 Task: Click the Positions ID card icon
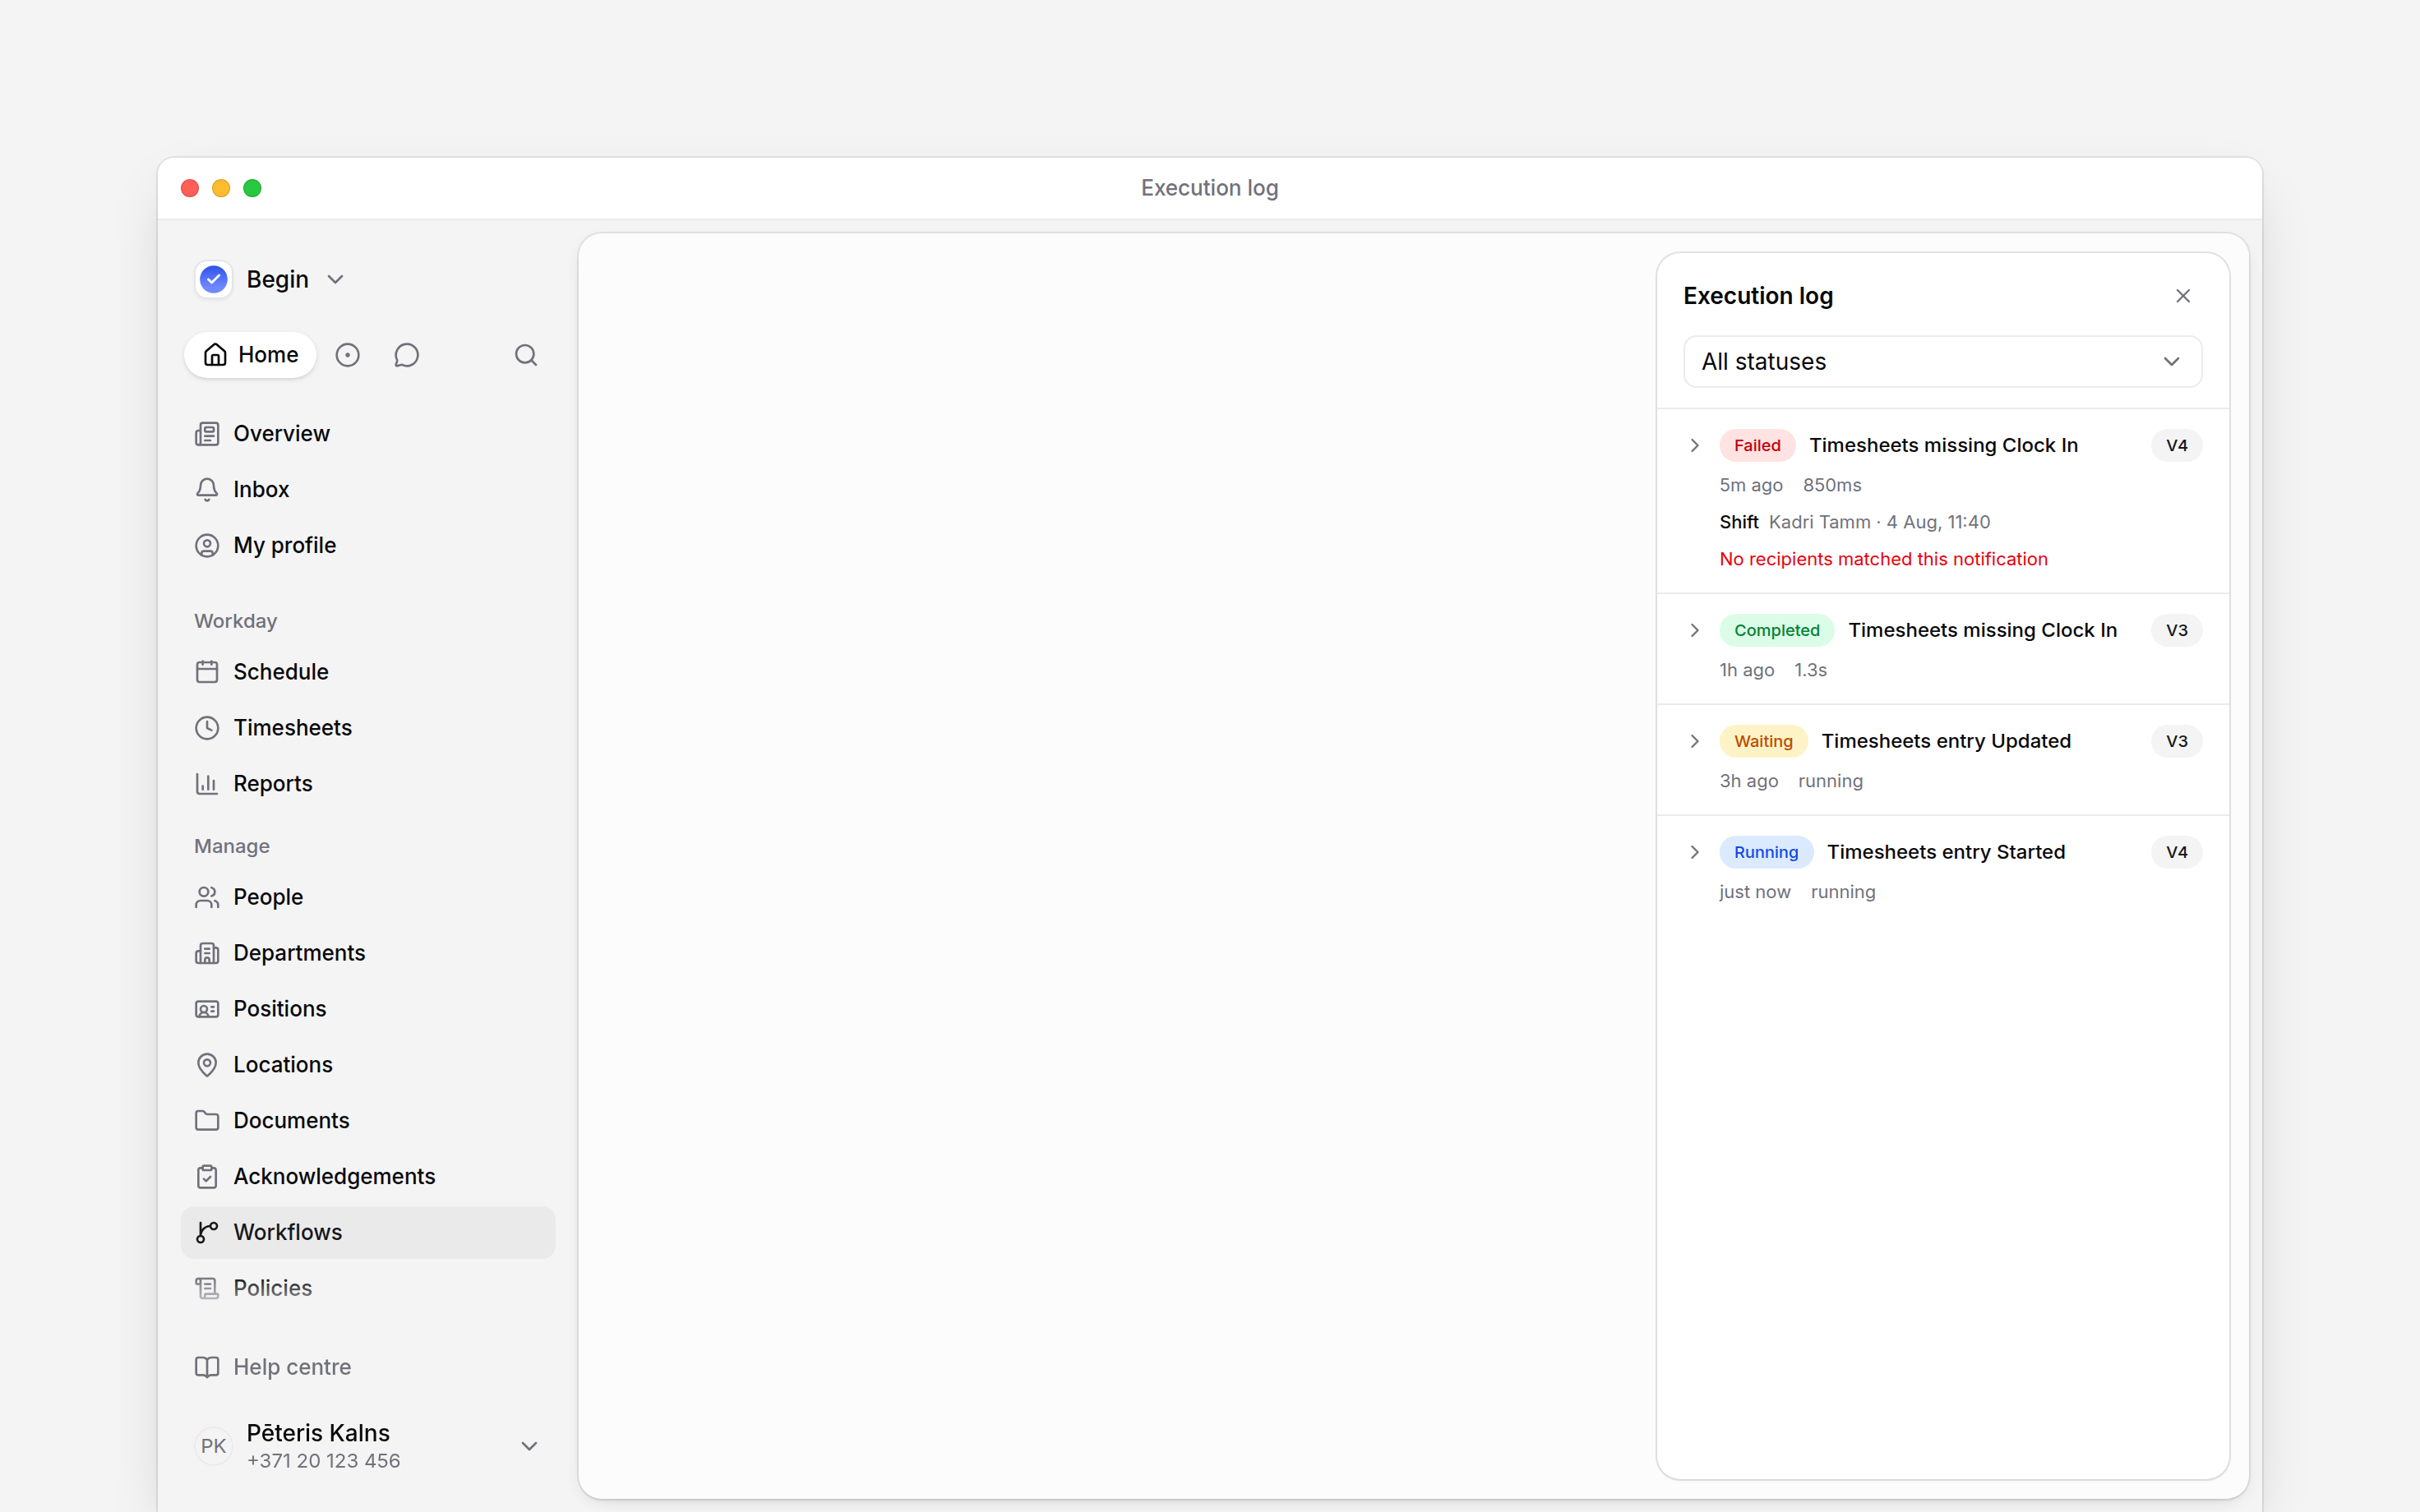207,1009
